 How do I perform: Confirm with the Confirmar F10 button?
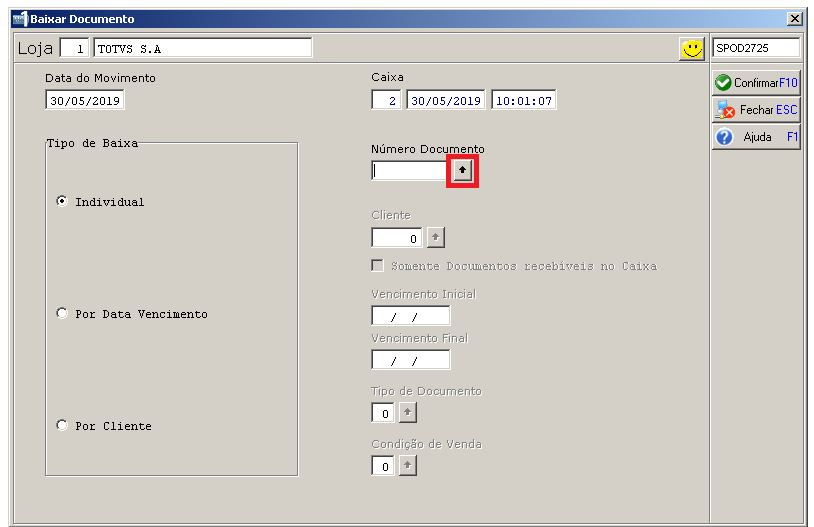(756, 83)
